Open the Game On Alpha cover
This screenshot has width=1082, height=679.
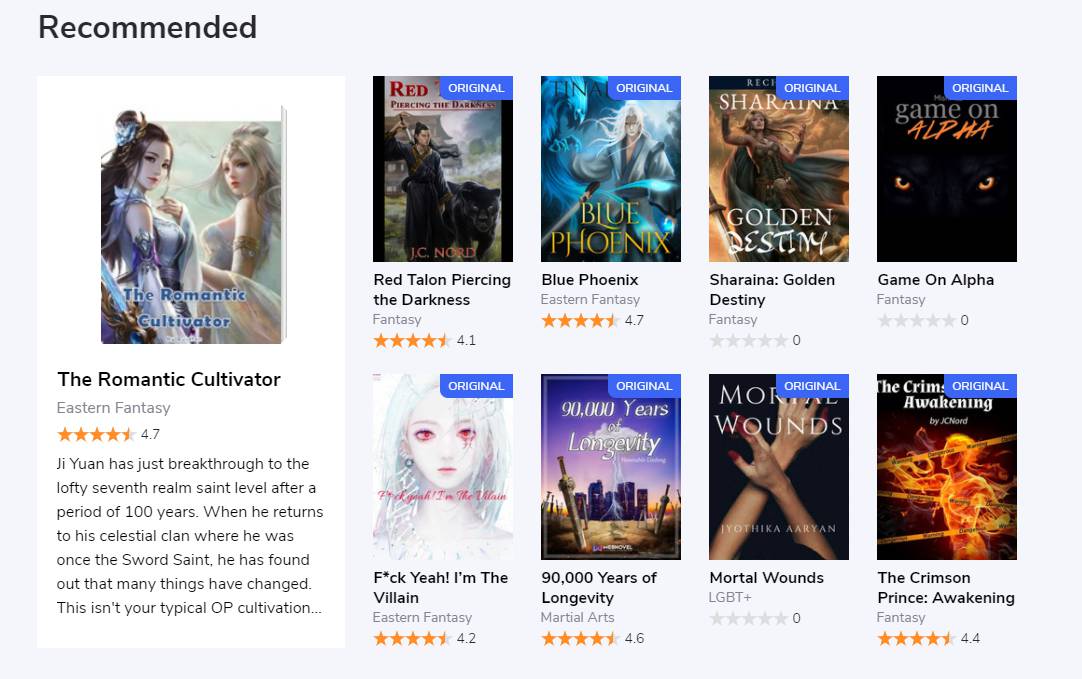pyautogui.click(x=947, y=168)
